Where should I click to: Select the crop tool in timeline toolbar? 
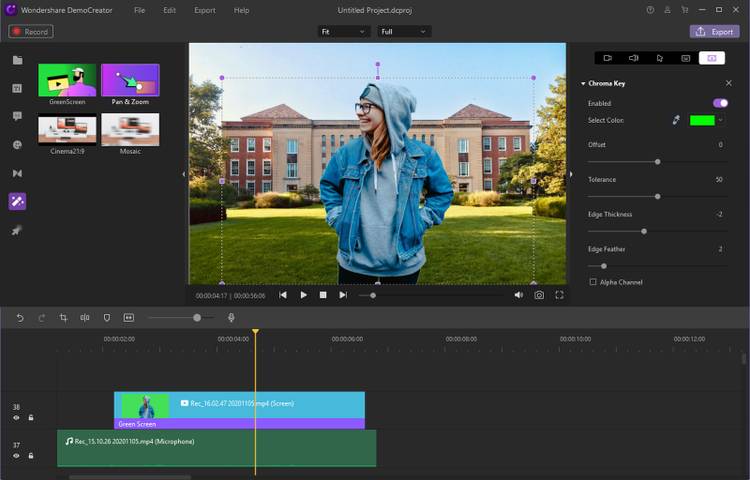coord(63,317)
